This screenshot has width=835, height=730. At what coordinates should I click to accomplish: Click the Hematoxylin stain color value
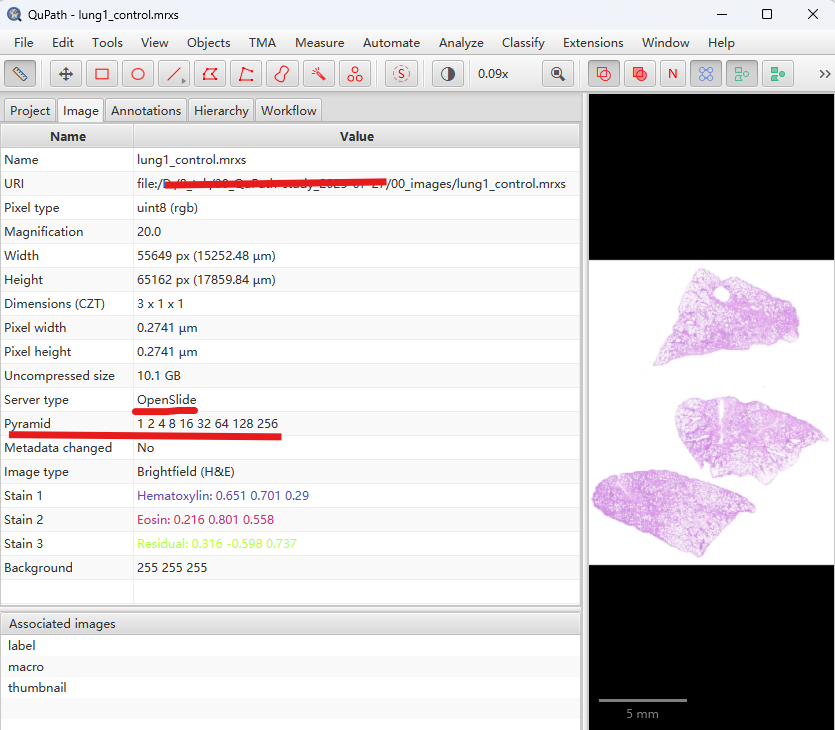click(222, 496)
